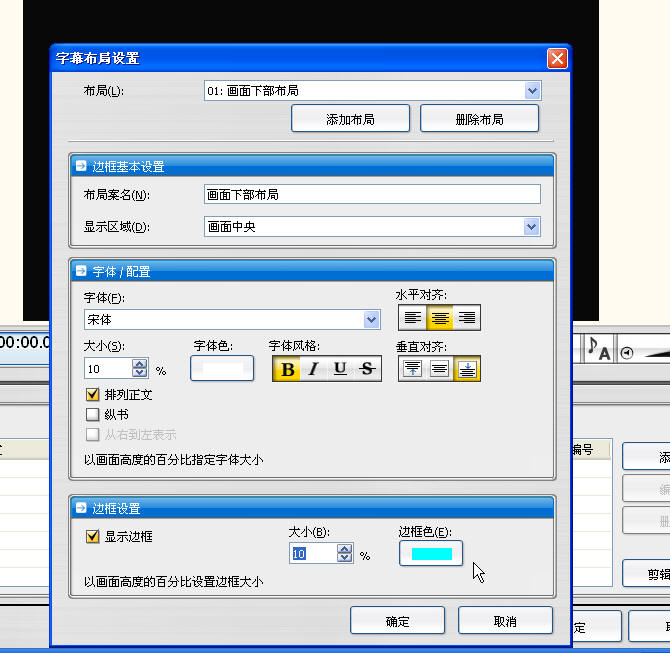Screen dimensions: 670x653
Task: Click the round speaker icon in background window
Action: (x=627, y=353)
